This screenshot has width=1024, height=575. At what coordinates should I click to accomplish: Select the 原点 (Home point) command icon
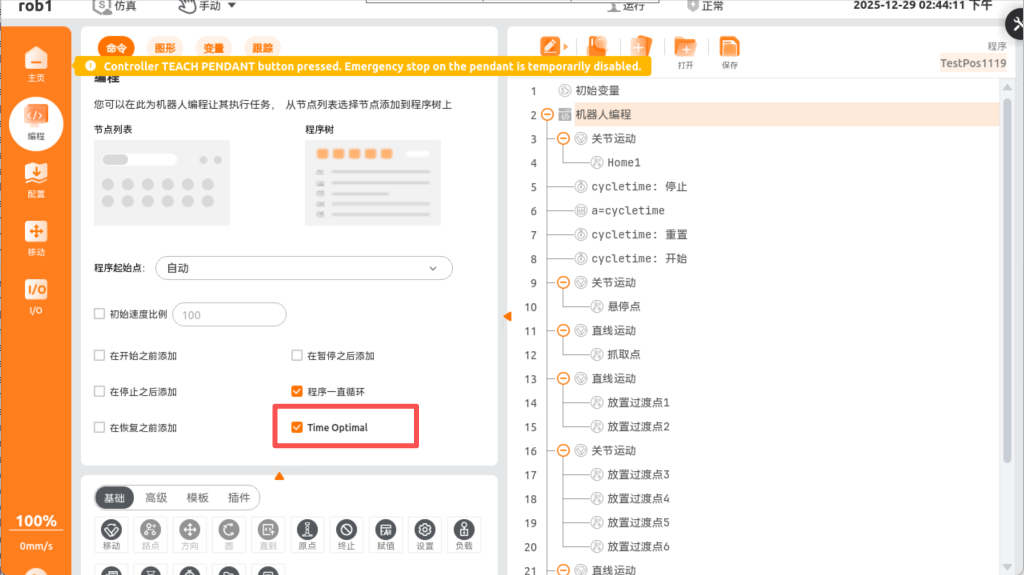(x=307, y=531)
